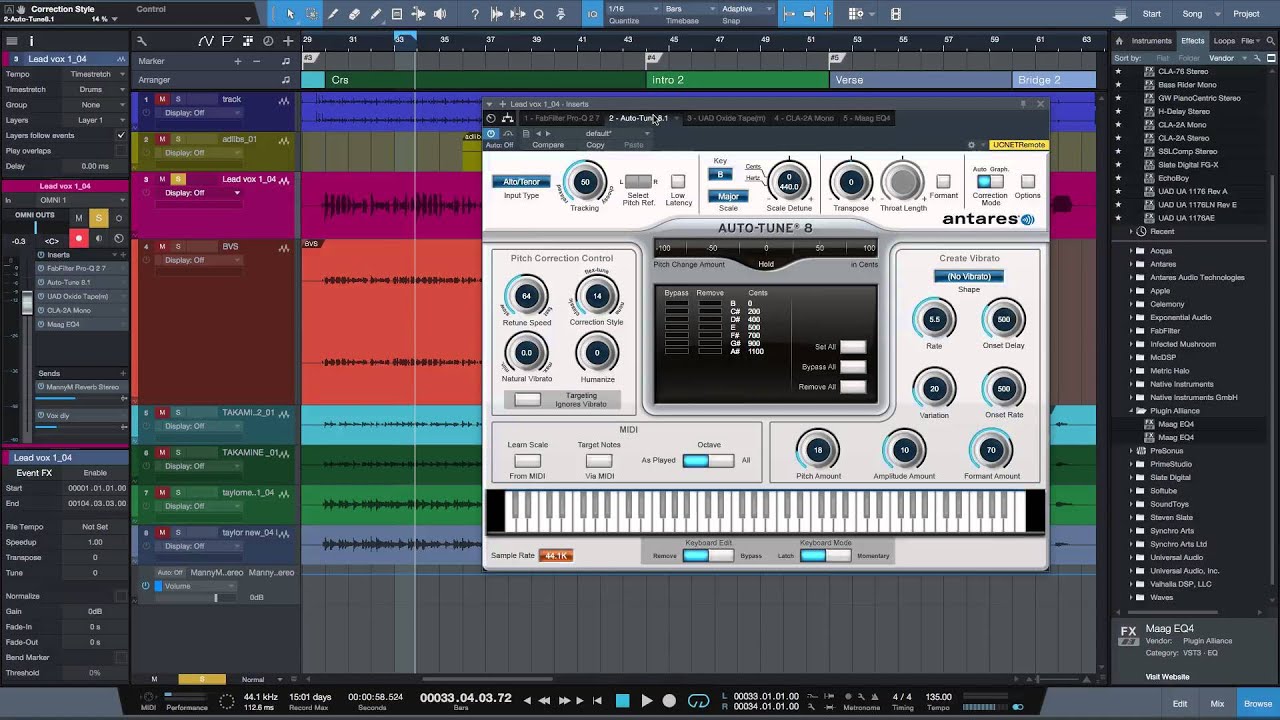Open the Mix view
The height and width of the screenshot is (720, 1280).
1217,703
